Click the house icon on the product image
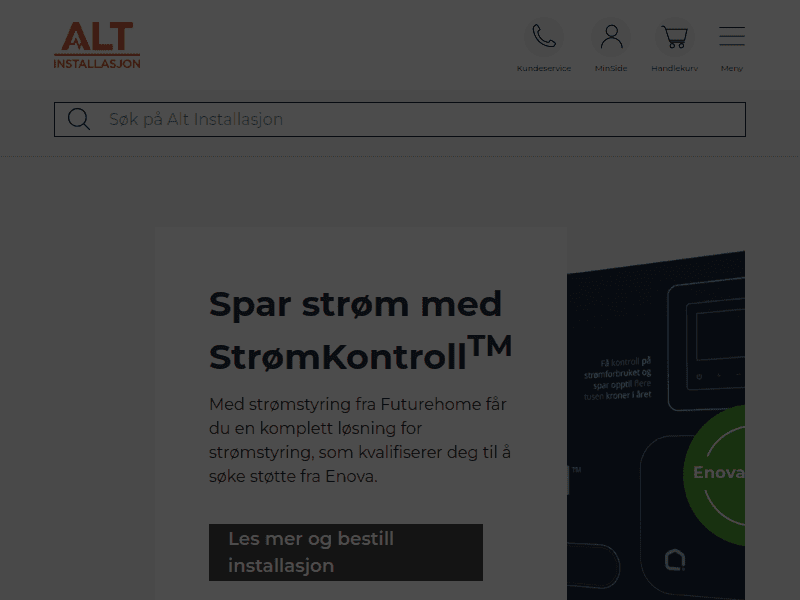The width and height of the screenshot is (800, 600). pyautogui.click(x=675, y=560)
